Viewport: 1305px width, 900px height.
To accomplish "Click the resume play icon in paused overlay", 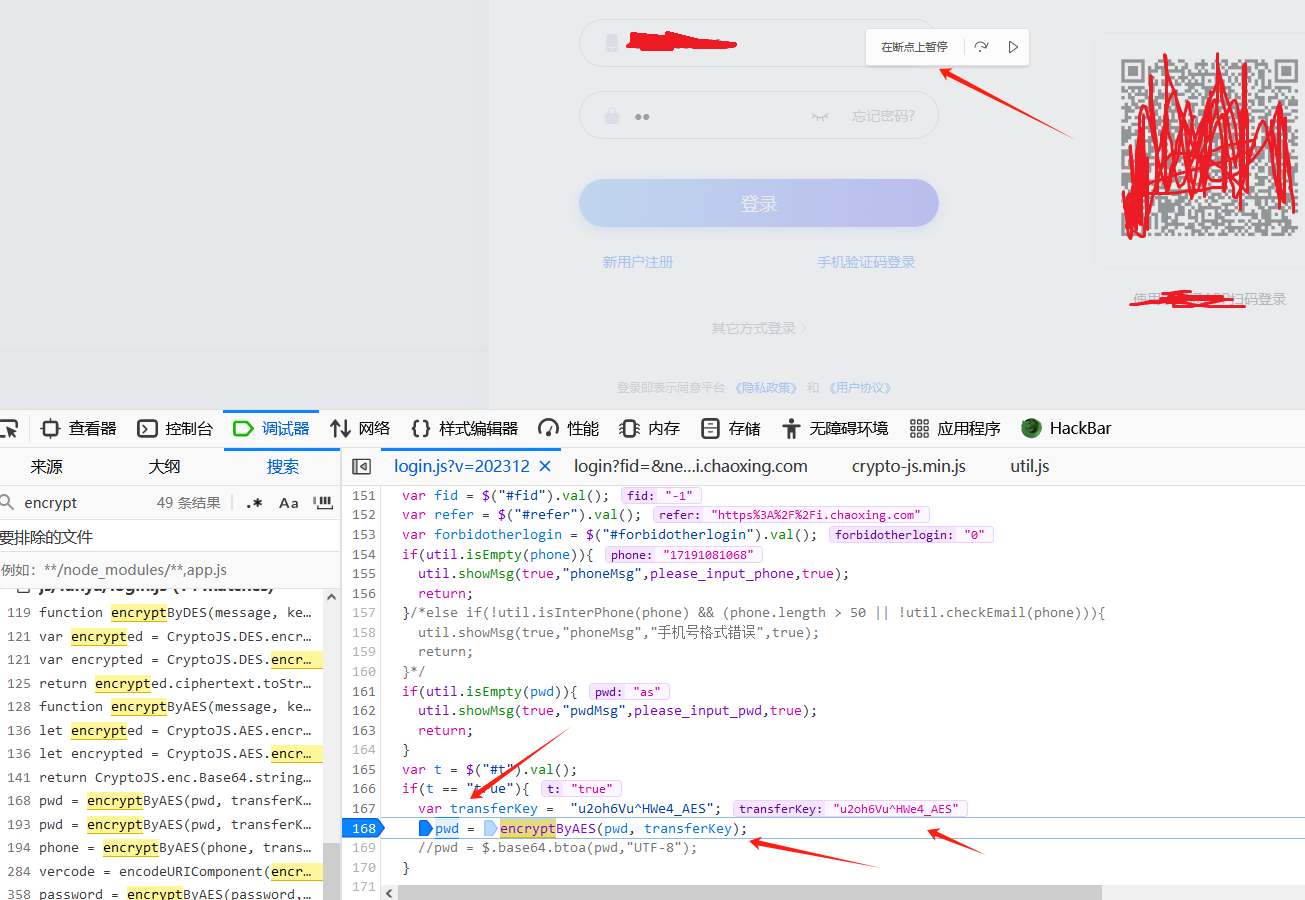I will coord(1013,47).
